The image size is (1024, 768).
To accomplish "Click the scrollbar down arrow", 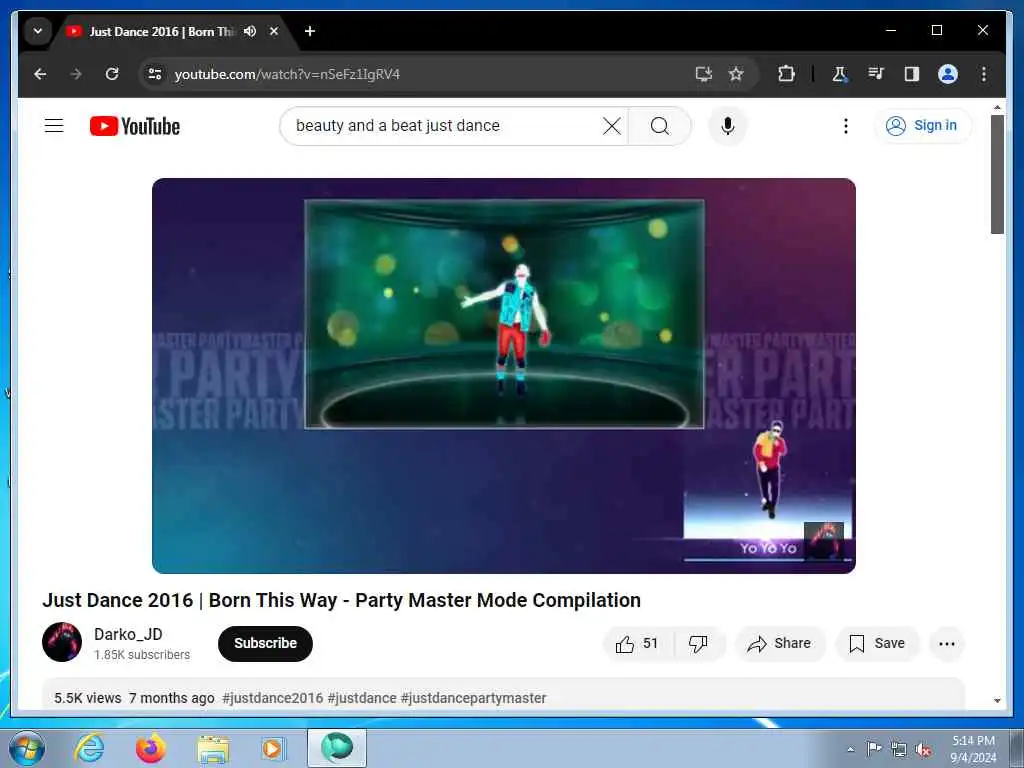I will click(997, 701).
